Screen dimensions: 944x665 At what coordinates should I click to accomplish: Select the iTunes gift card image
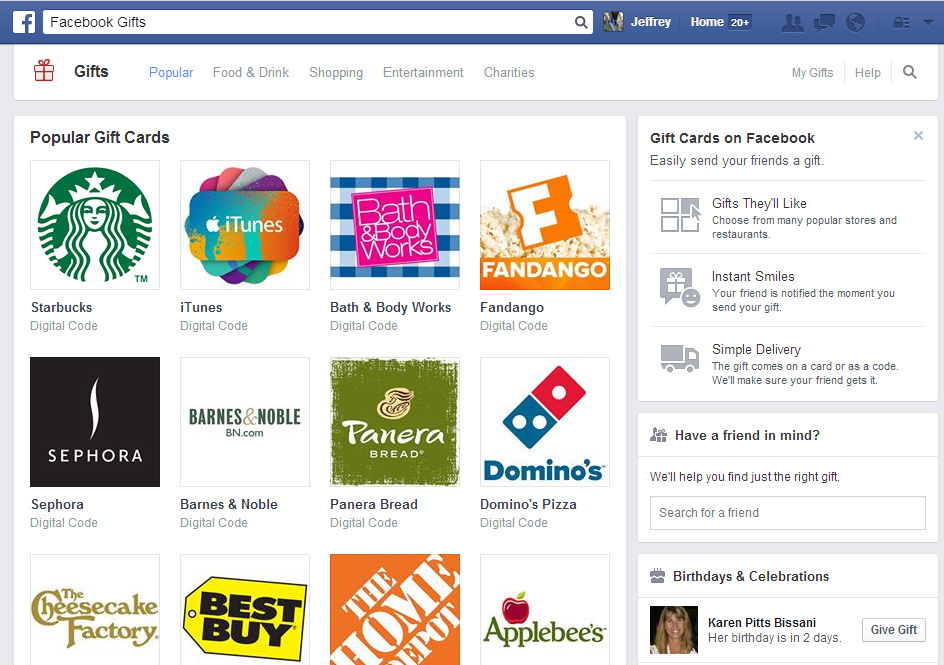pos(245,225)
